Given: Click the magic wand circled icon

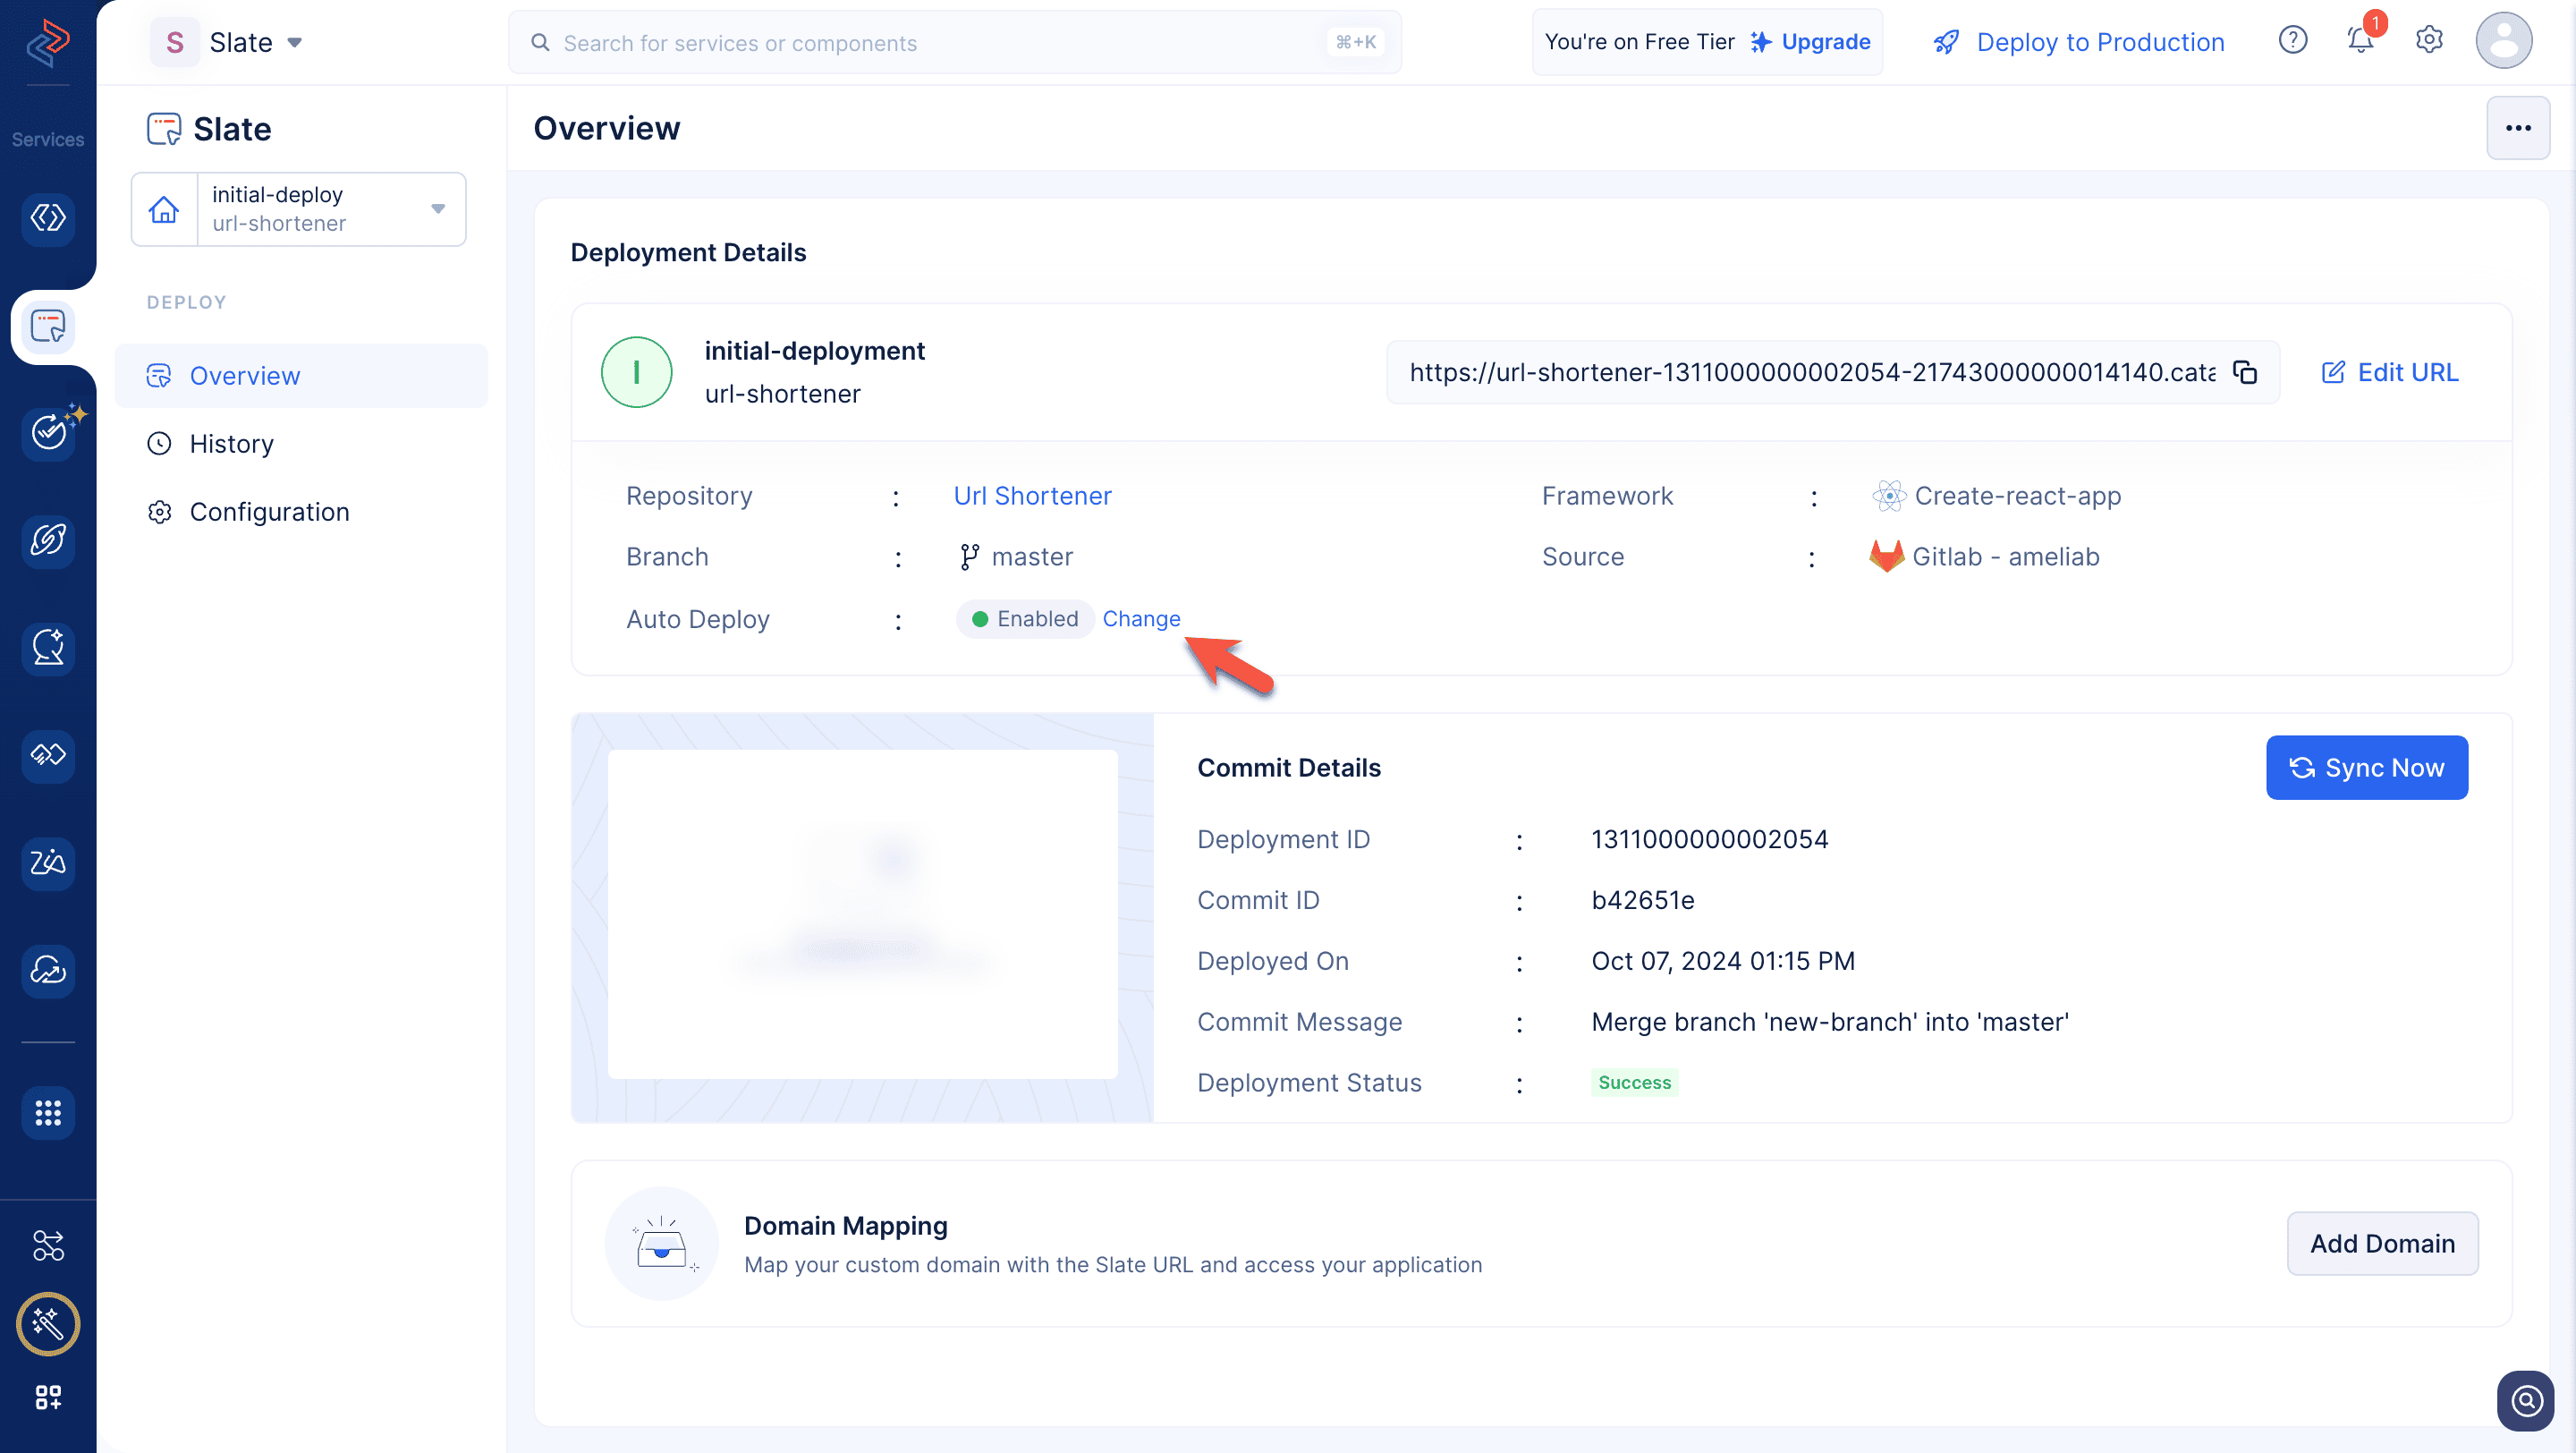Looking at the screenshot, I should [48, 1324].
